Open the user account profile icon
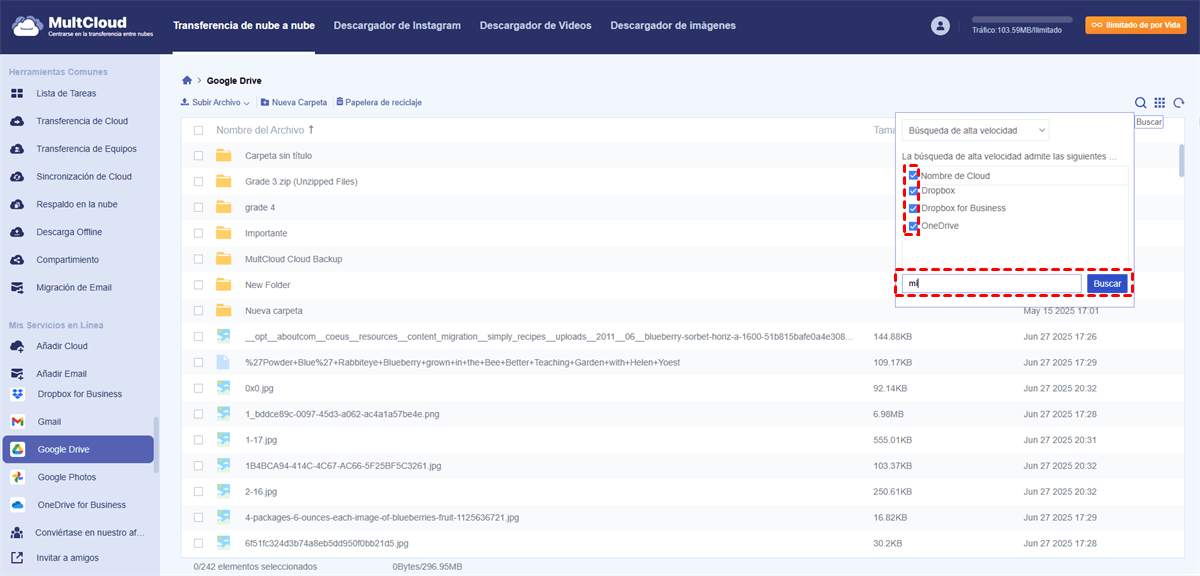 (939, 26)
